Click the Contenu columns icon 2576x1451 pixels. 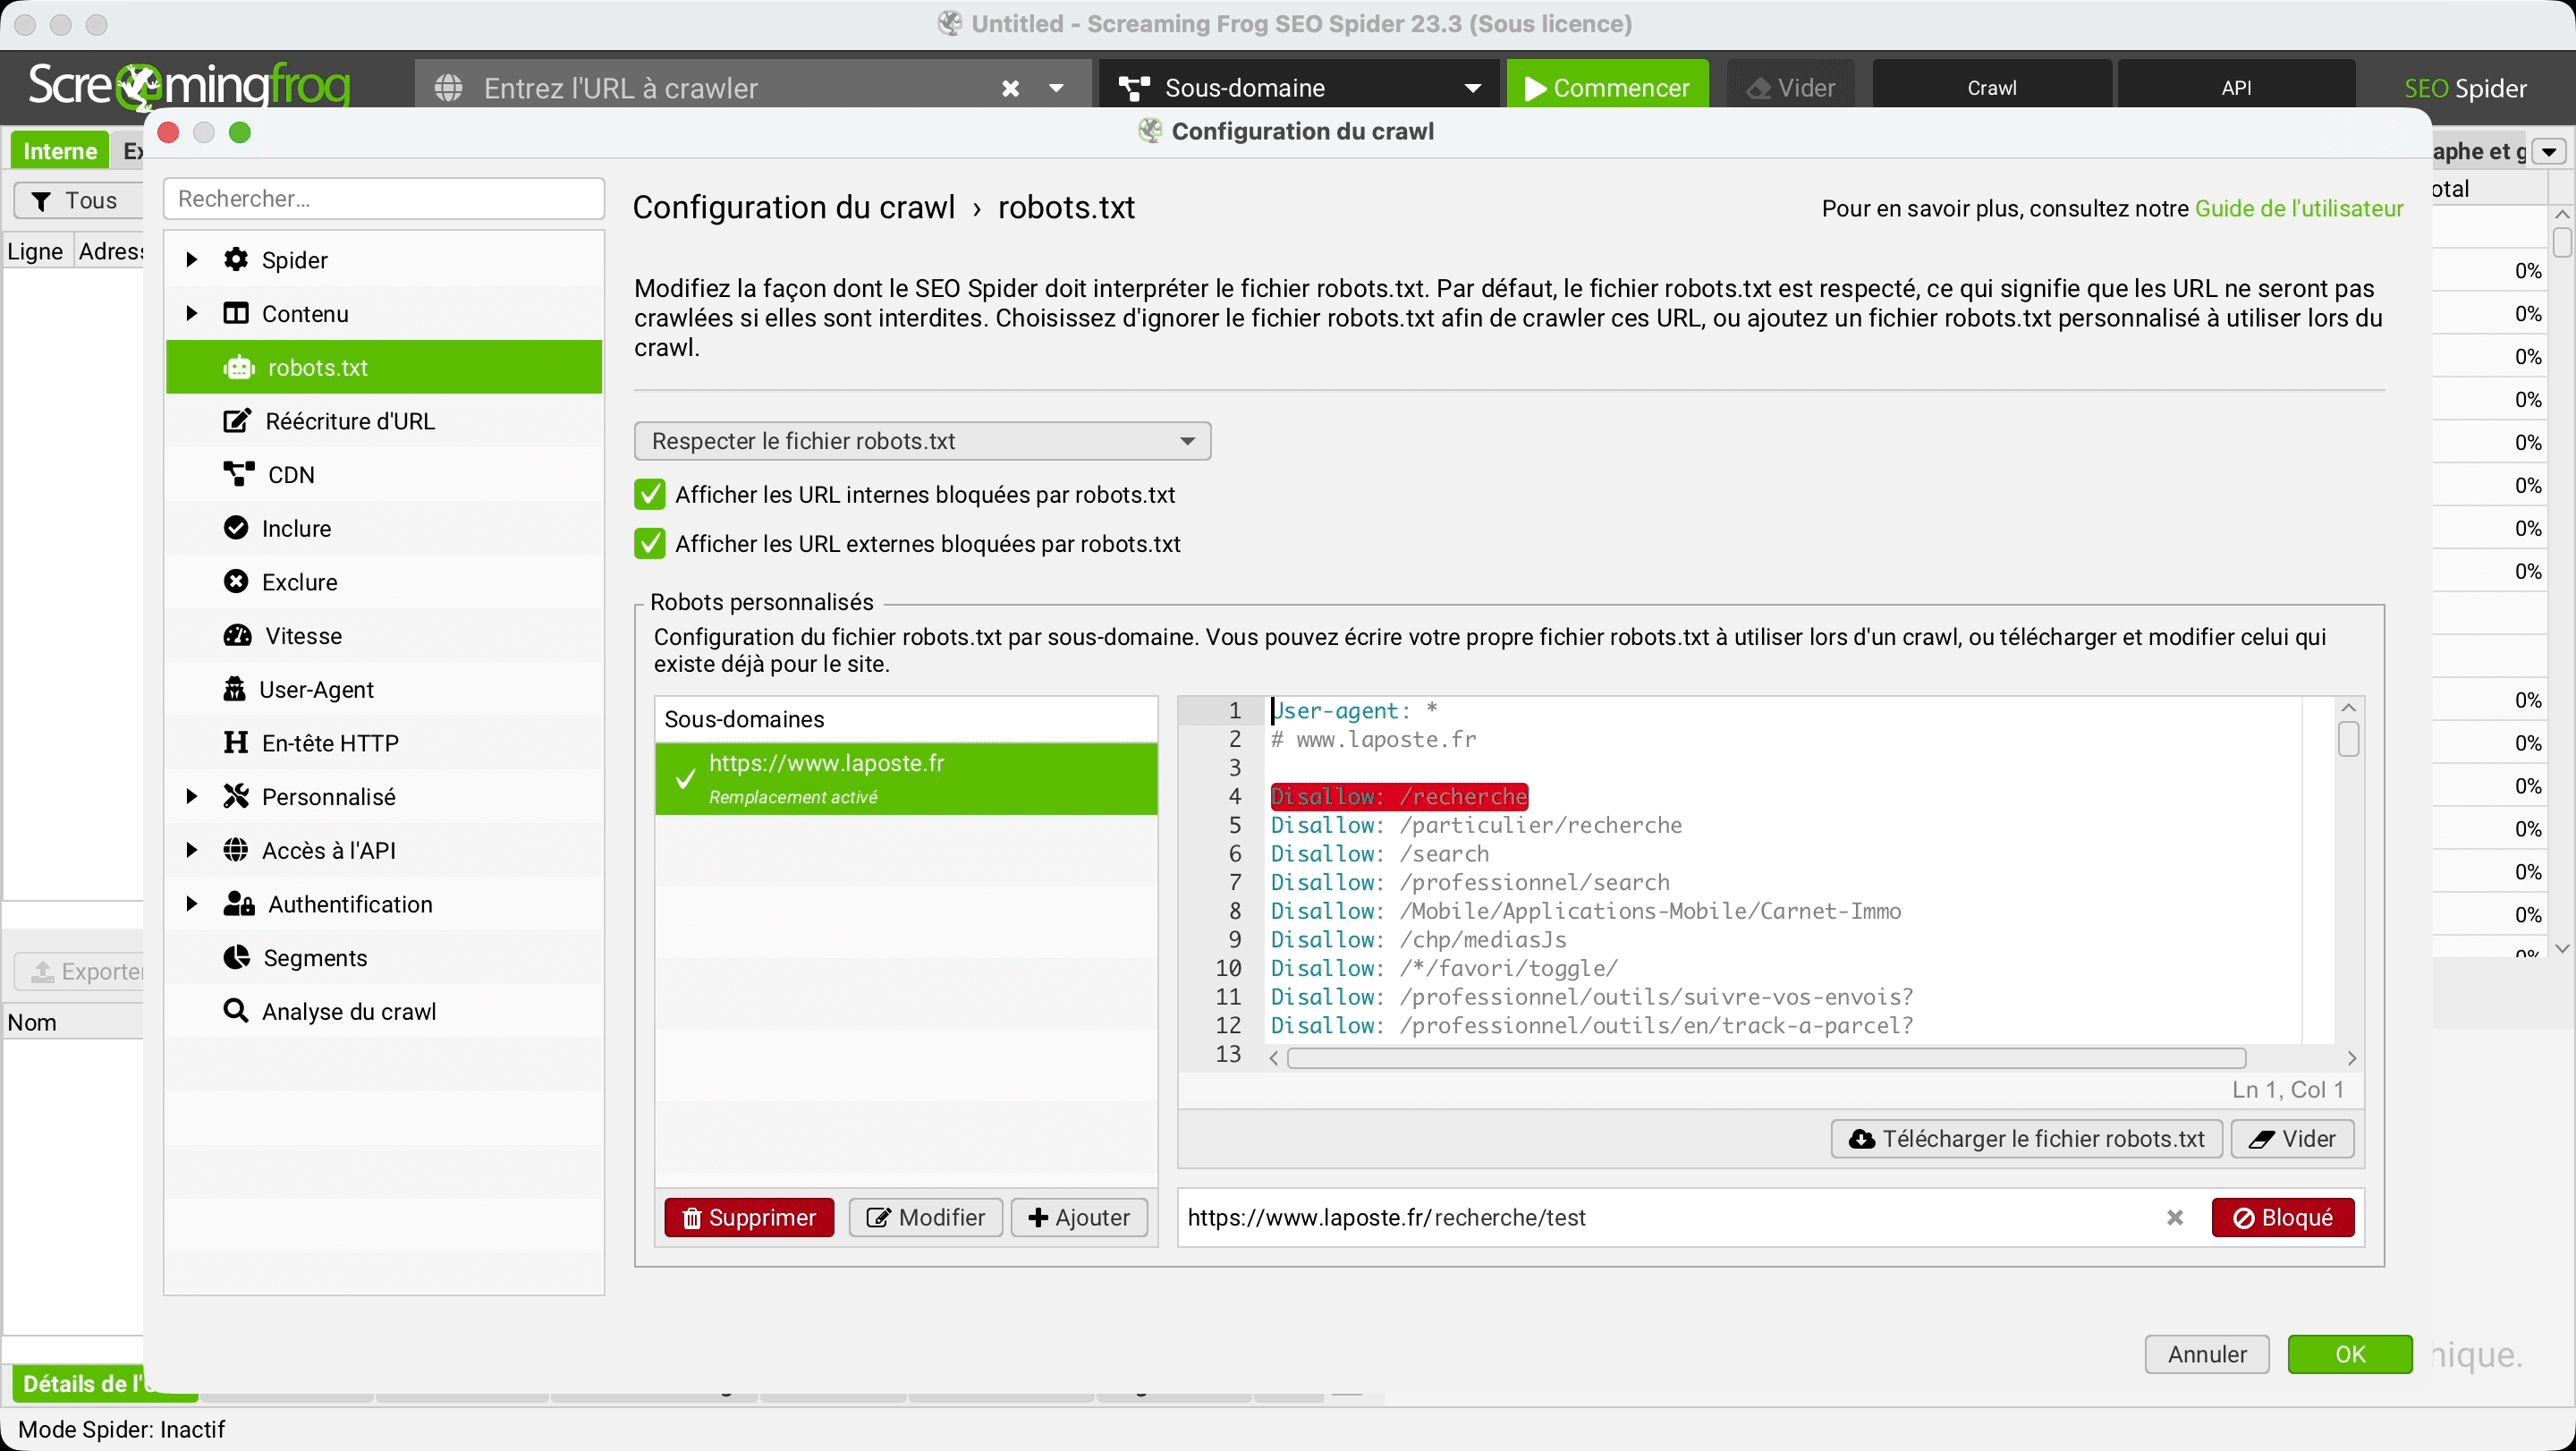click(236, 314)
